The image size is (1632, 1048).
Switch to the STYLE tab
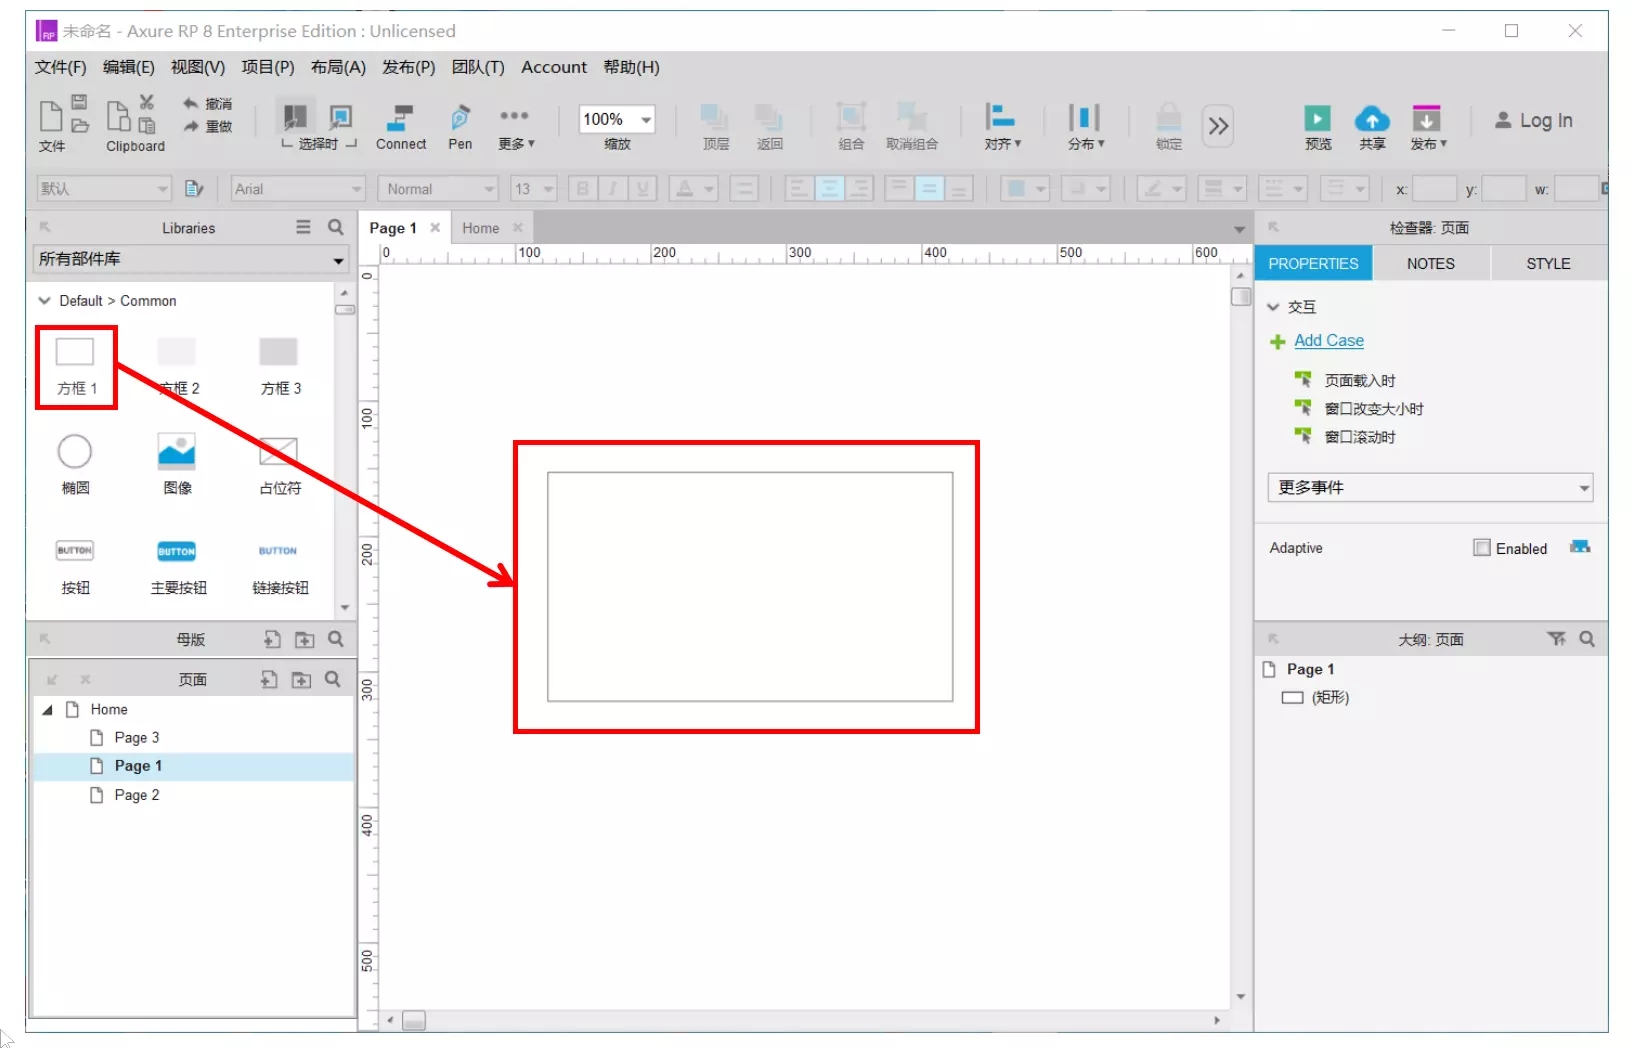(1547, 264)
